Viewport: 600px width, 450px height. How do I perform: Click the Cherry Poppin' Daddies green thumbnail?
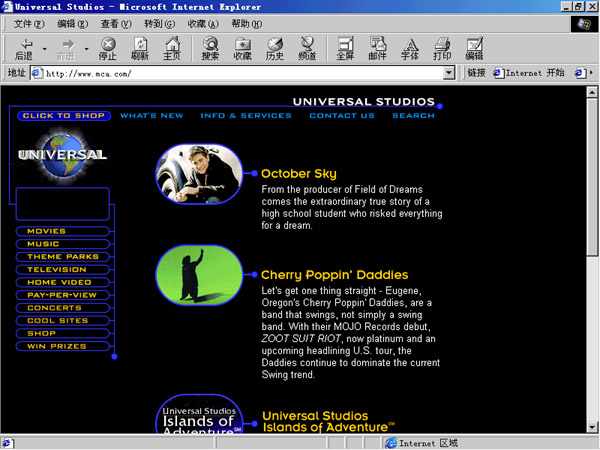pos(199,275)
